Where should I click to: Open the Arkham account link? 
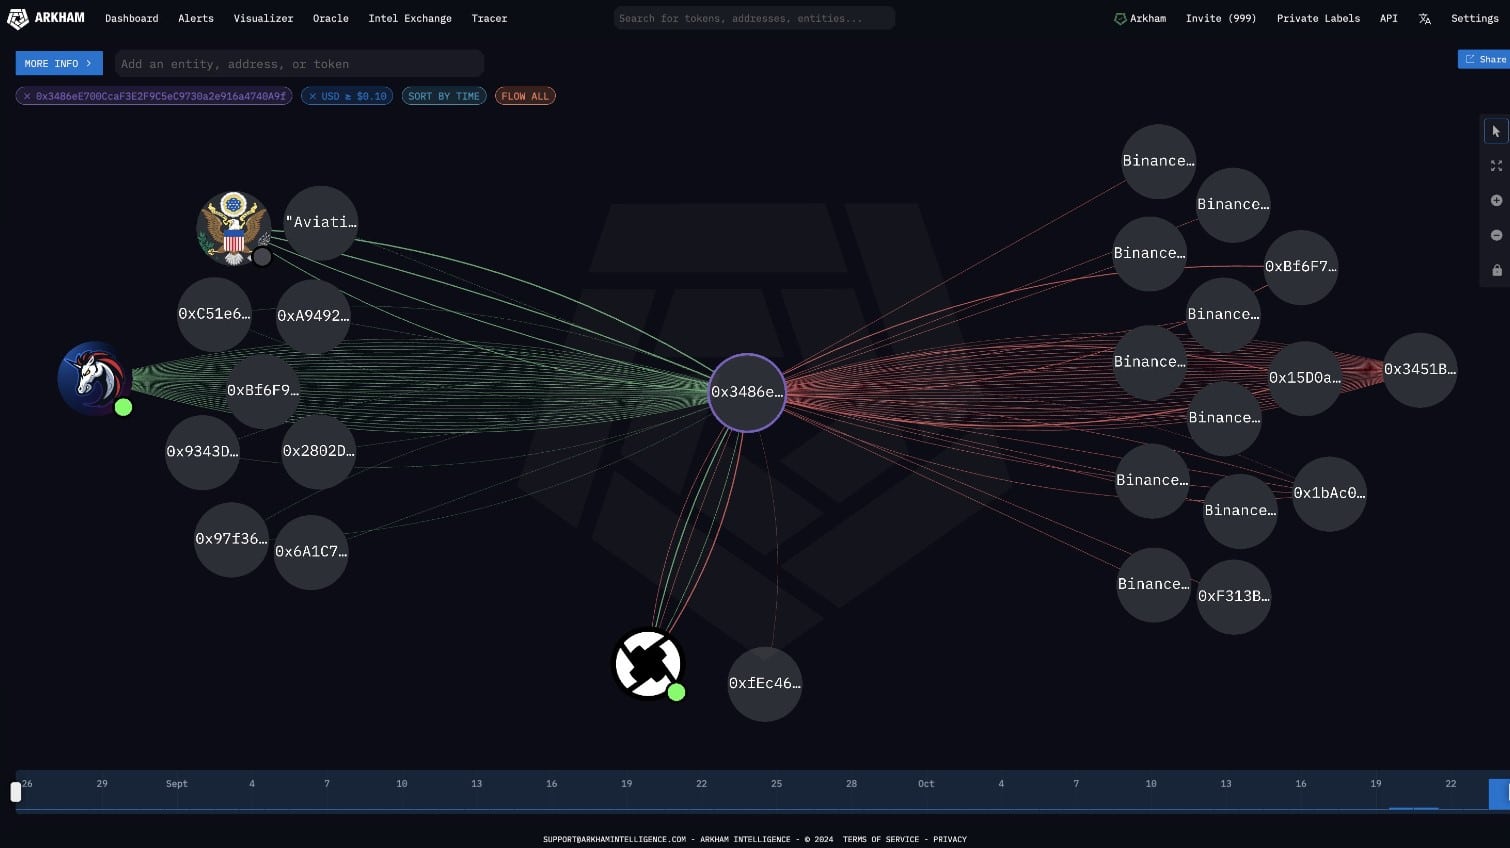1140,19
